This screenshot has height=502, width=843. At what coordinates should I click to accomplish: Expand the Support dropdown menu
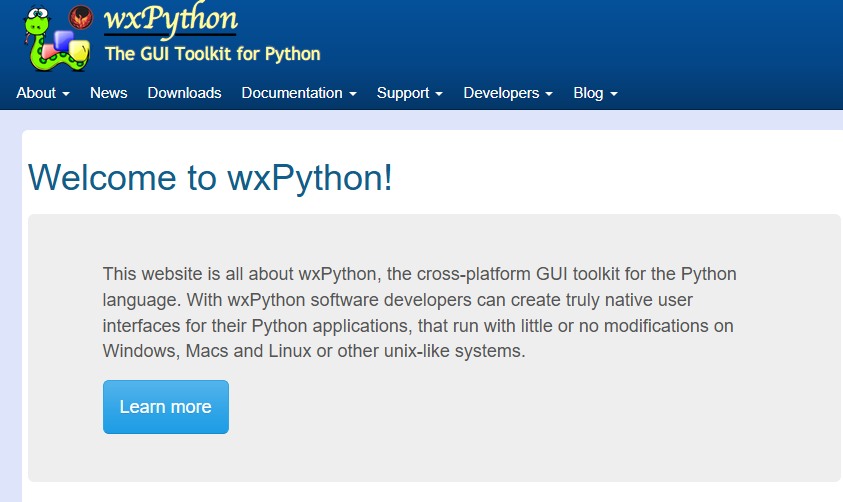click(x=409, y=93)
